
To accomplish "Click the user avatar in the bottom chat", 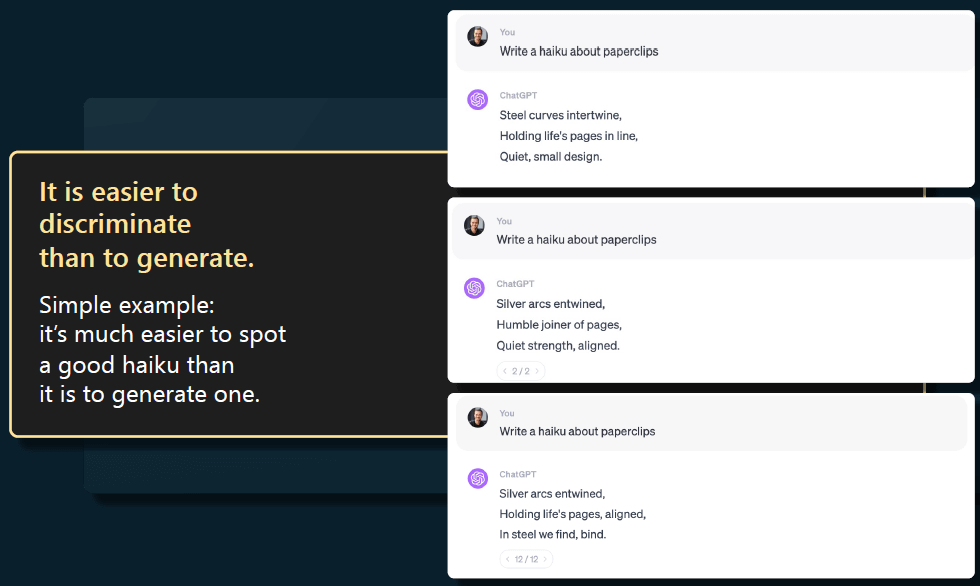I will (478, 417).
